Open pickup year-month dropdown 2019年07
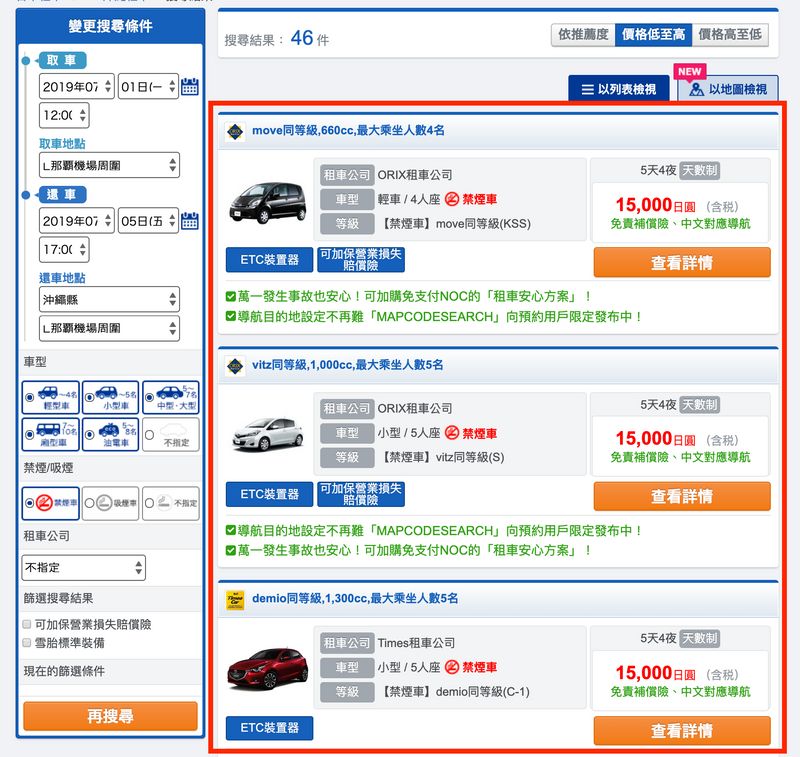The image size is (800, 757). tap(77, 86)
